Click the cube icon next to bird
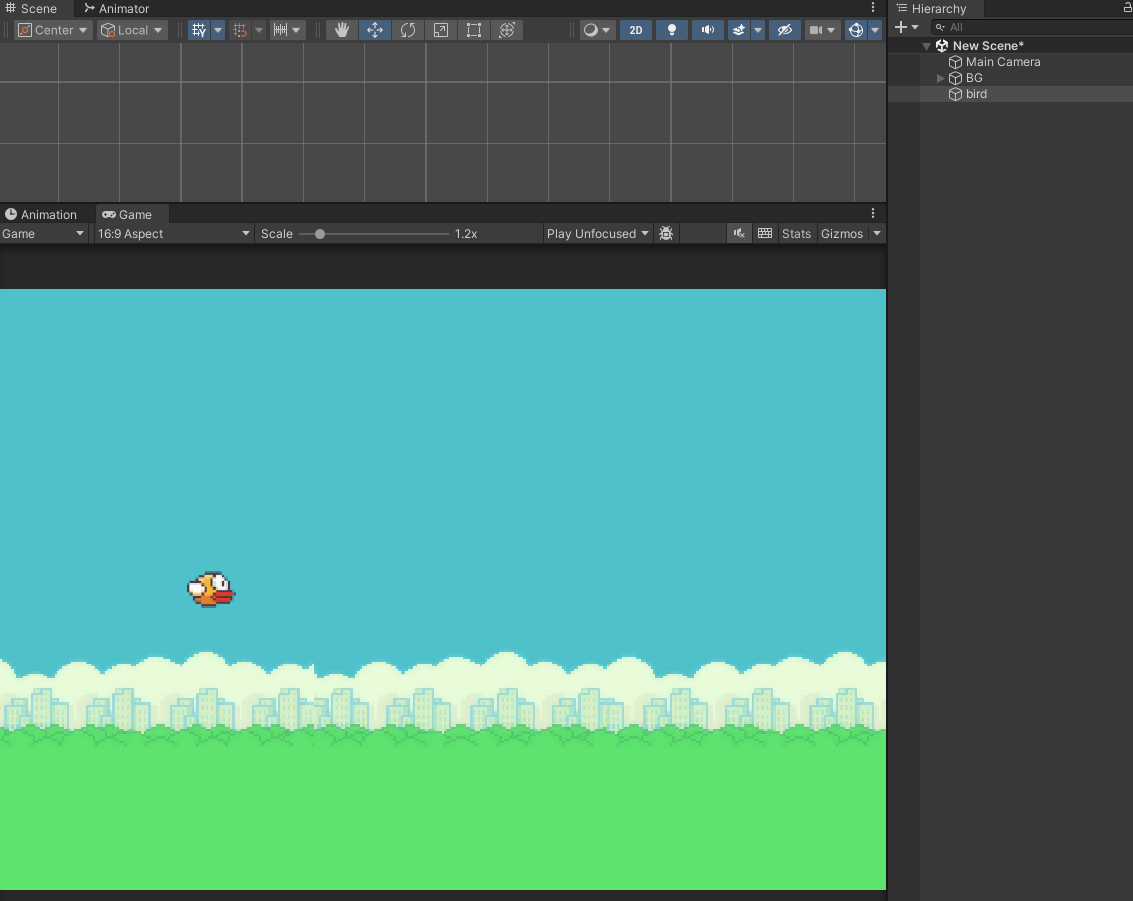Viewport: 1133px width, 901px height. point(955,94)
